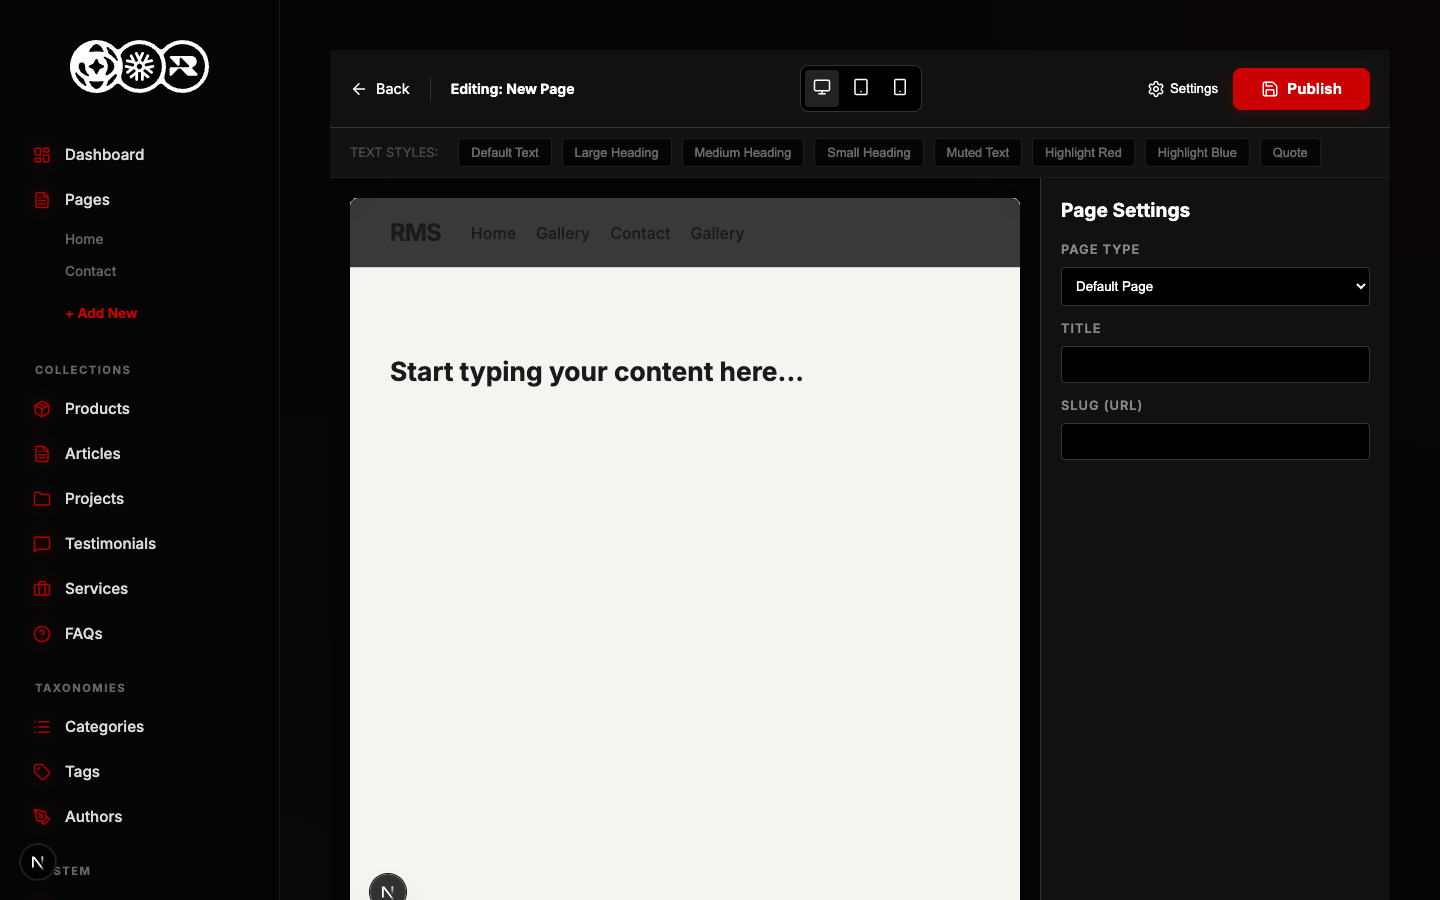Apply Highlight Red style

click(1083, 153)
